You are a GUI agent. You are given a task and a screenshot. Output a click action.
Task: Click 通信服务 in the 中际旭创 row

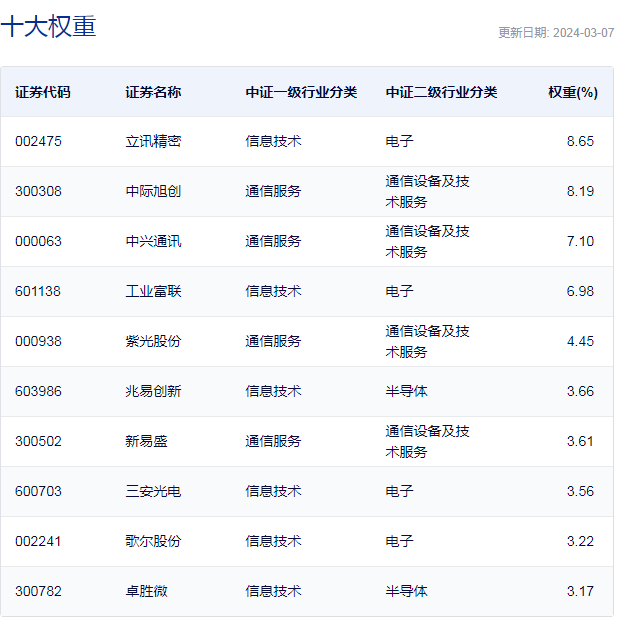(273, 191)
